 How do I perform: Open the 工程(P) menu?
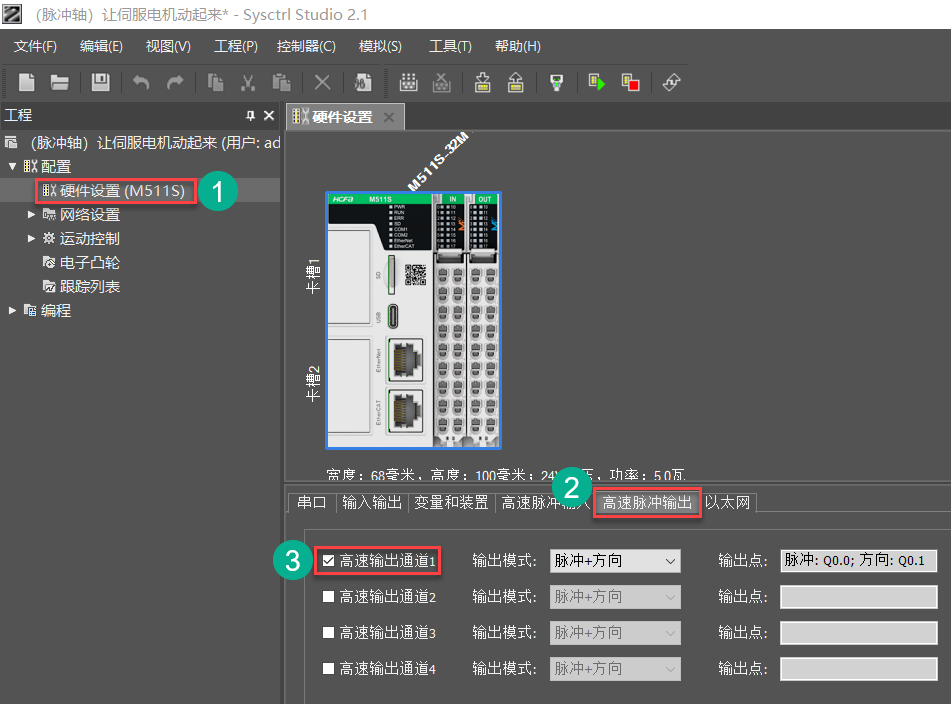click(236, 46)
